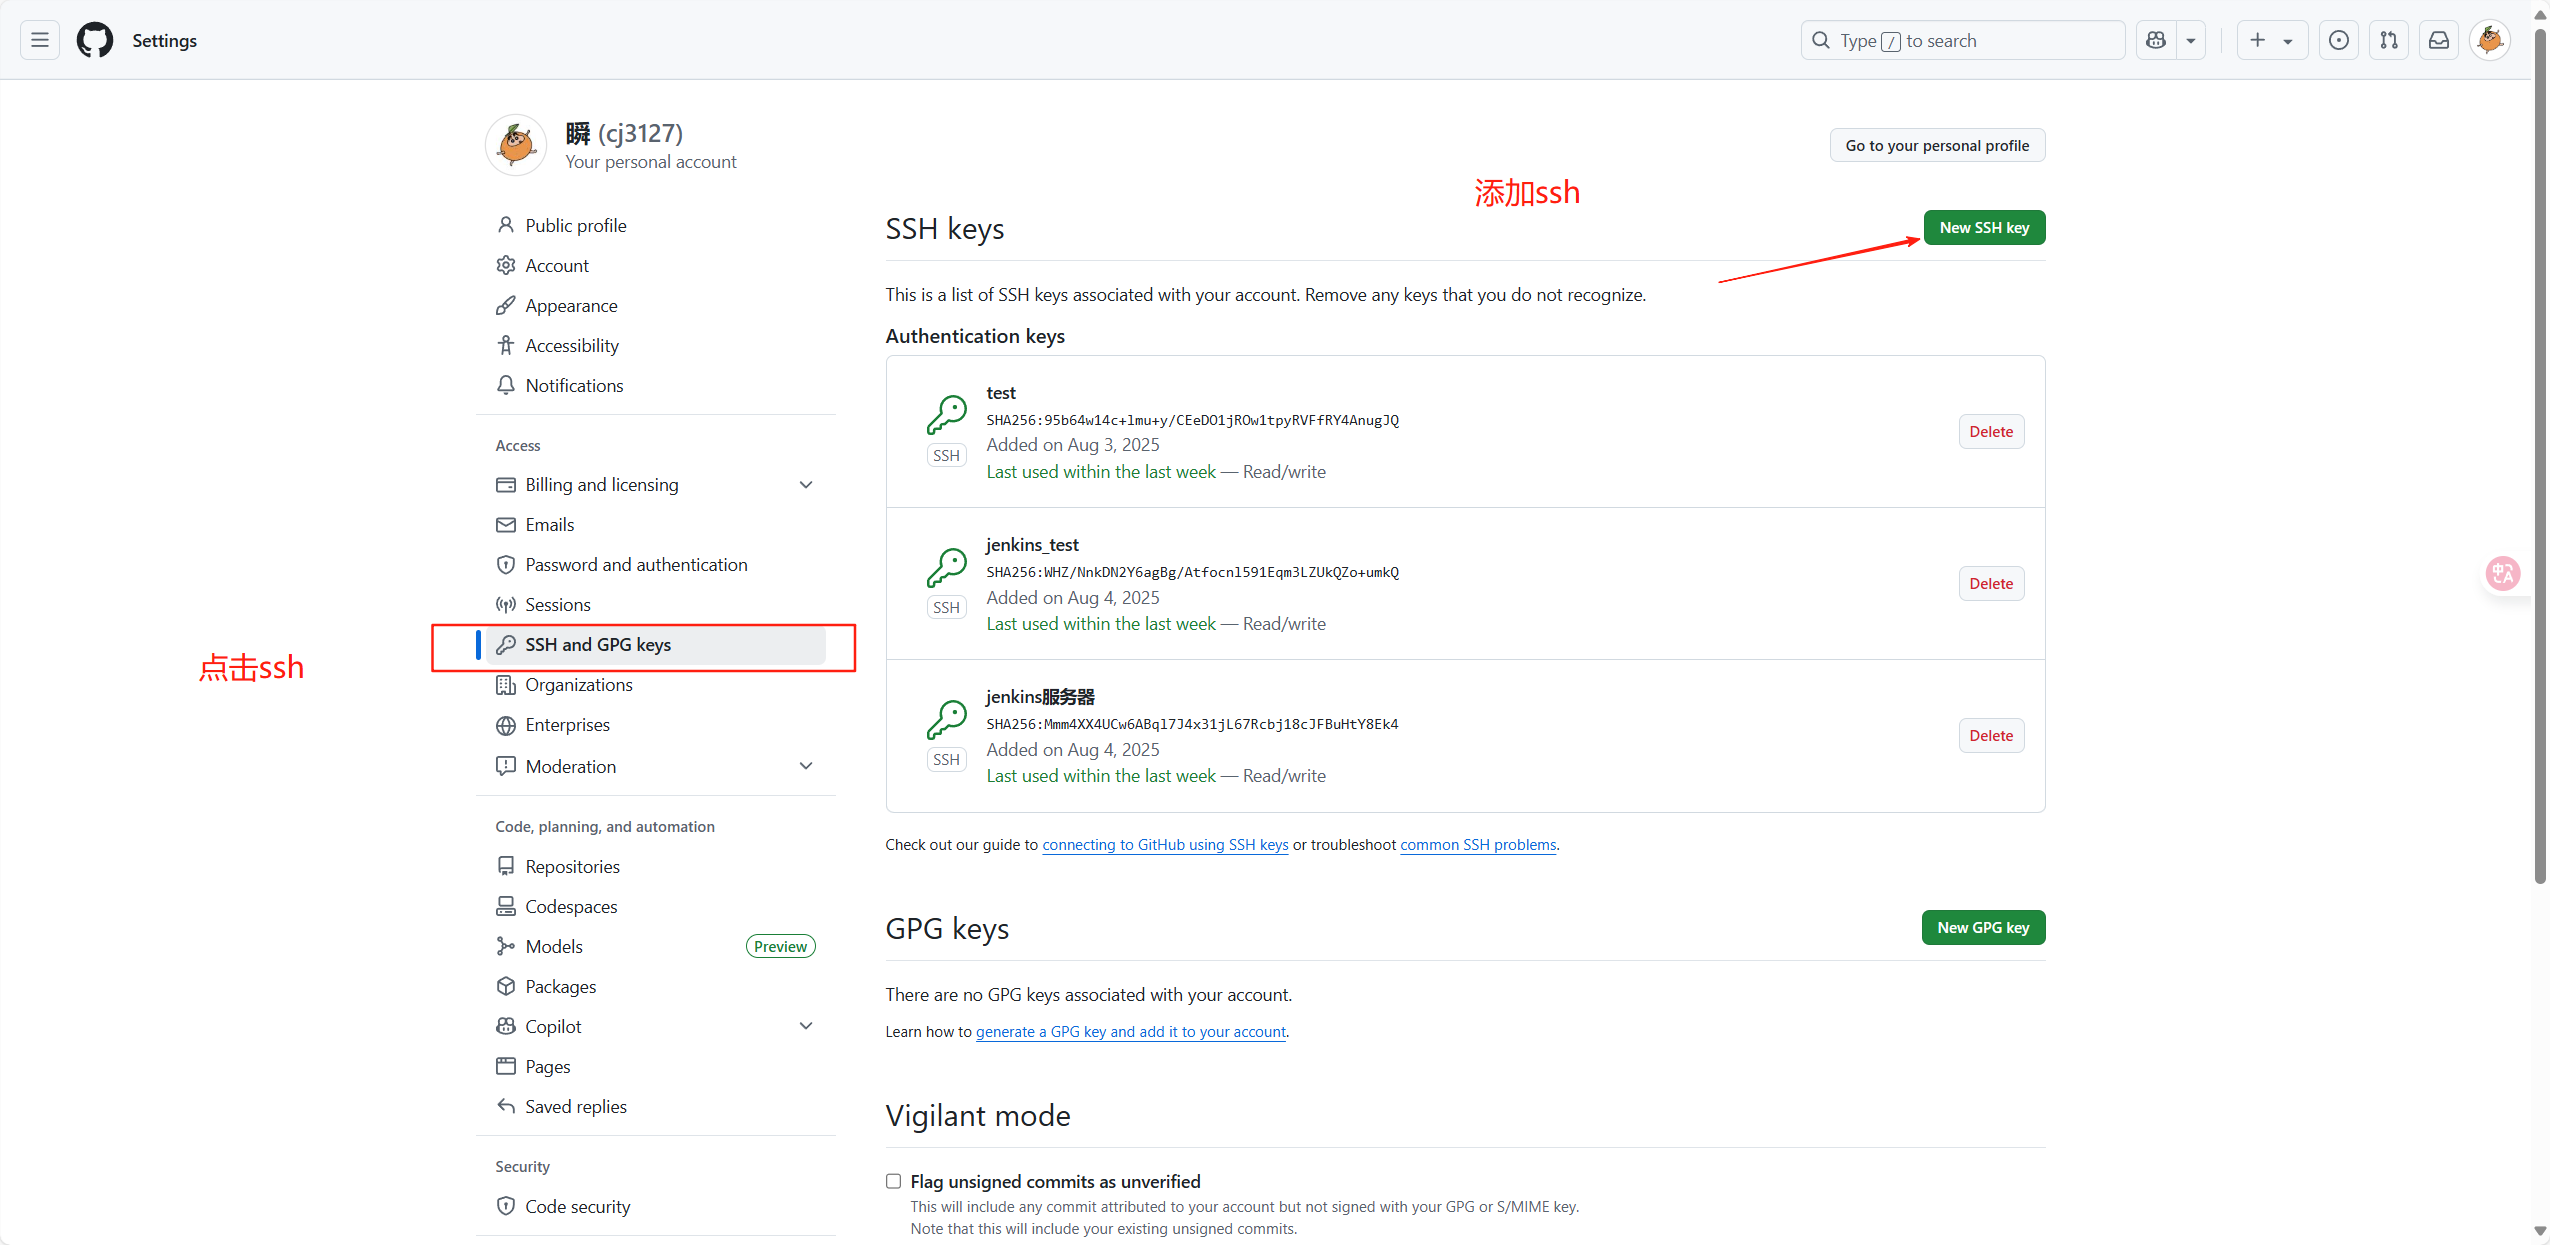Select SSH and GPG keys item
The width and height of the screenshot is (2550, 1245).
click(655, 644)
